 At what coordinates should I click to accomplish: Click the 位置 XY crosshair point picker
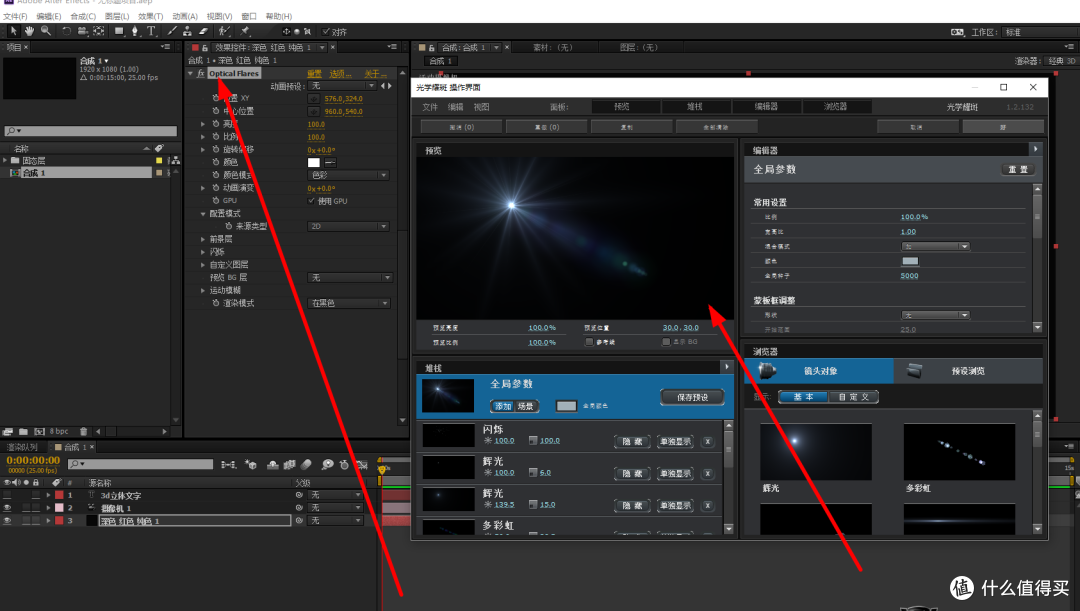pos(313,99)
